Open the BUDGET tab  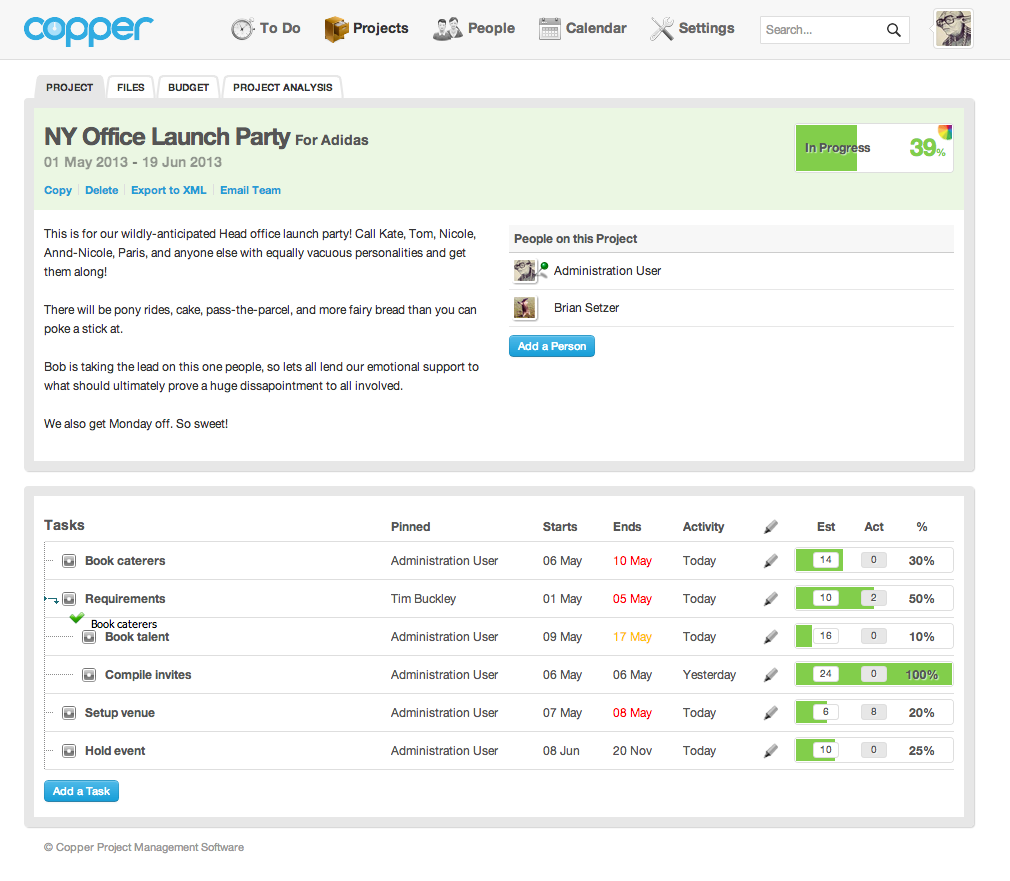[x=188, y=87]
